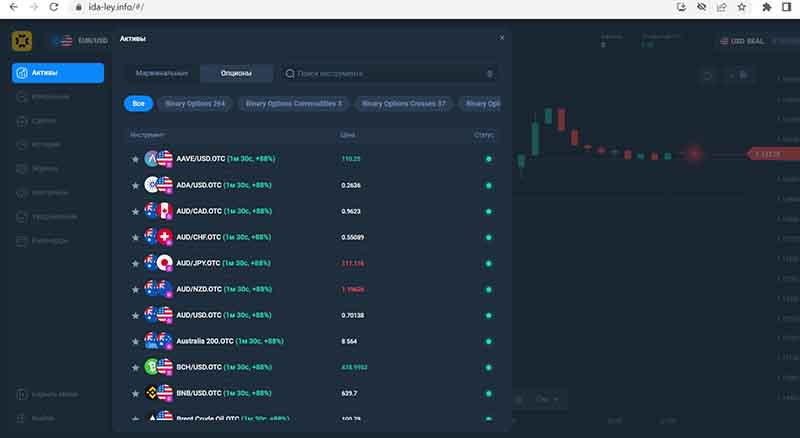The width and height of the screenshot is (800, 438).
Task: Click the BNB/USD.OTC coin icon
Action: (x=152, y=393)
